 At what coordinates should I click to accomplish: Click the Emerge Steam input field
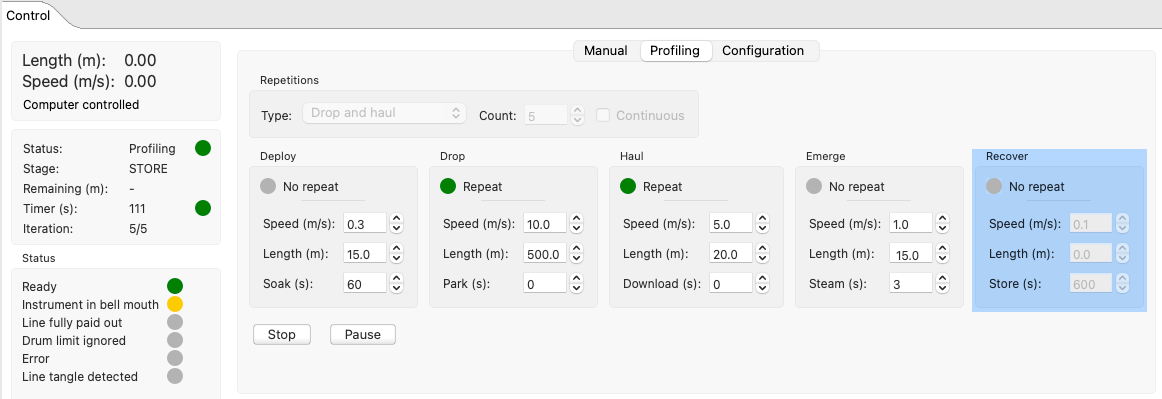coord(910,283)
